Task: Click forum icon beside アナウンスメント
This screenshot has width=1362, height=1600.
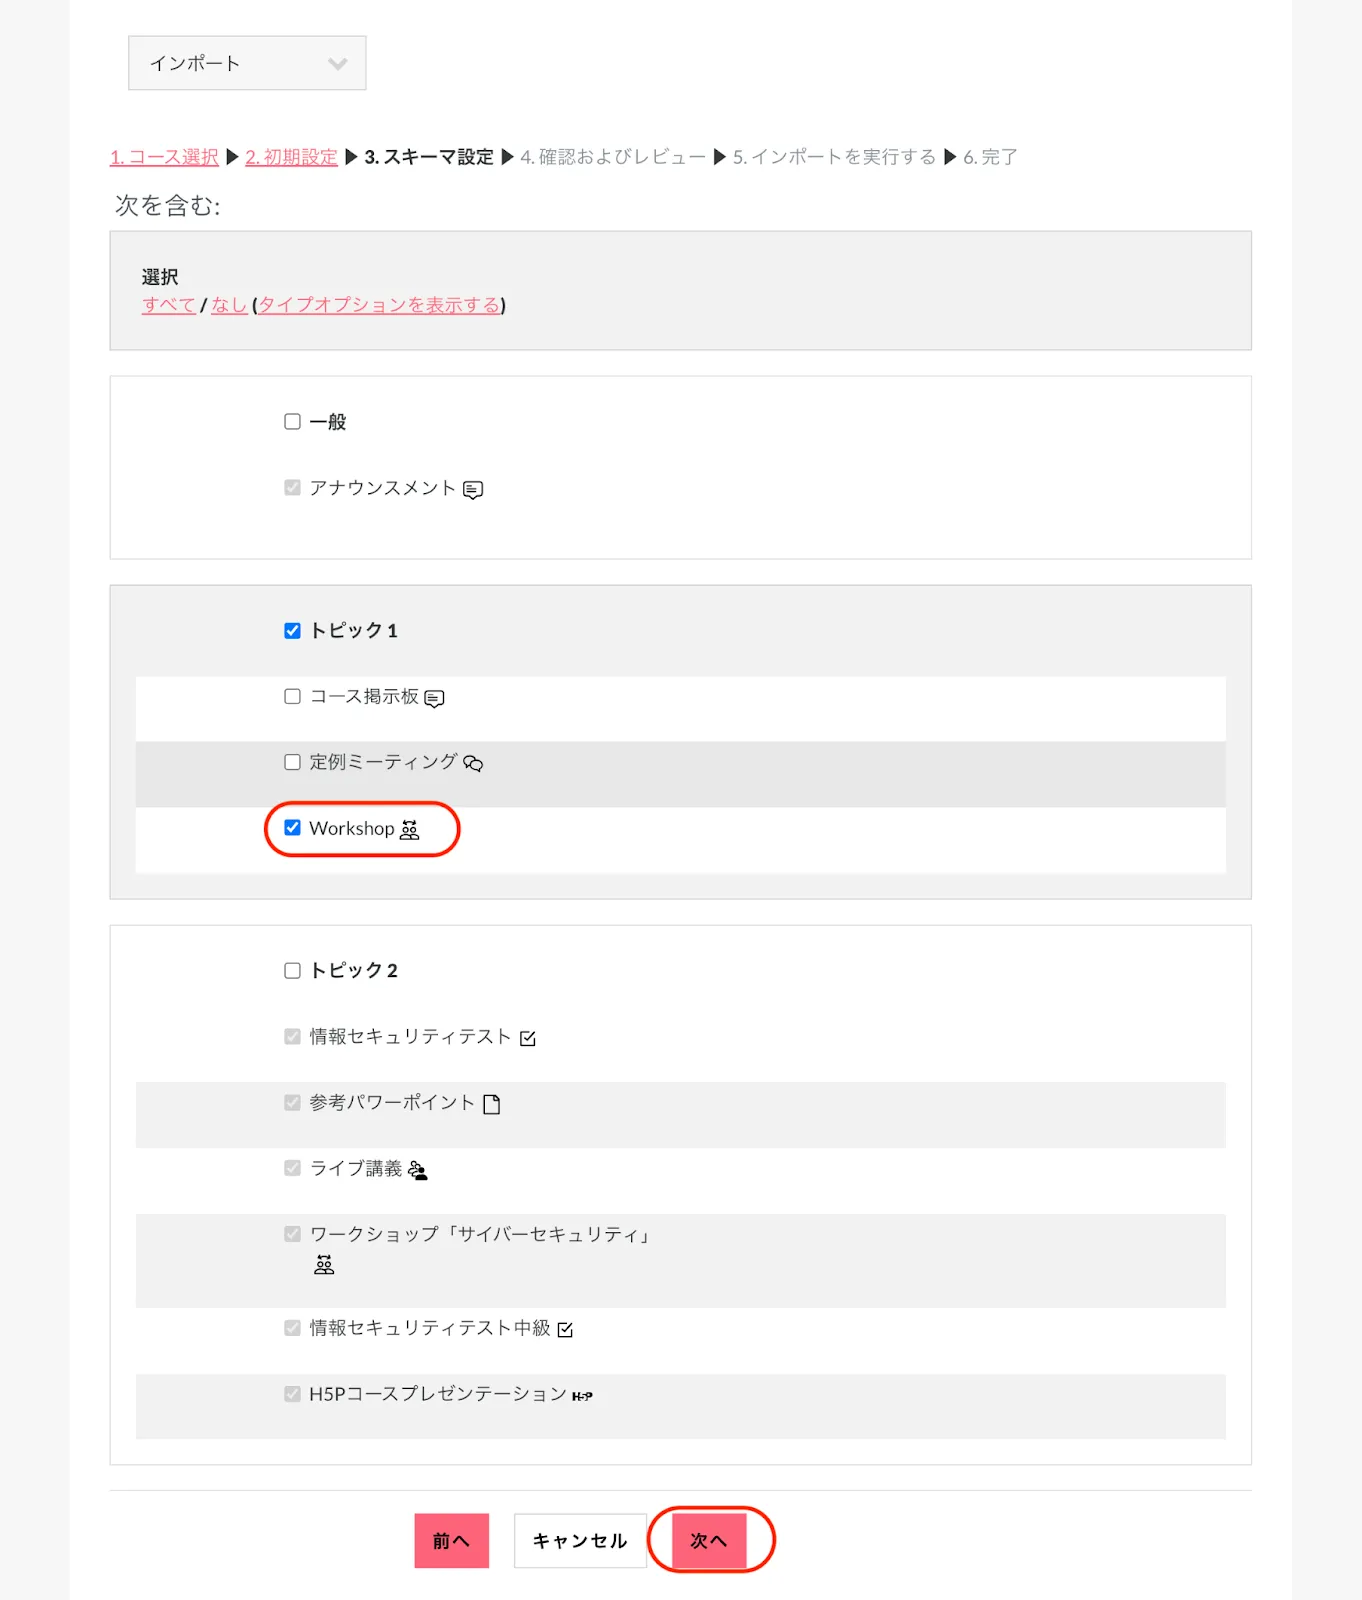Action: (x=473, y=490)
